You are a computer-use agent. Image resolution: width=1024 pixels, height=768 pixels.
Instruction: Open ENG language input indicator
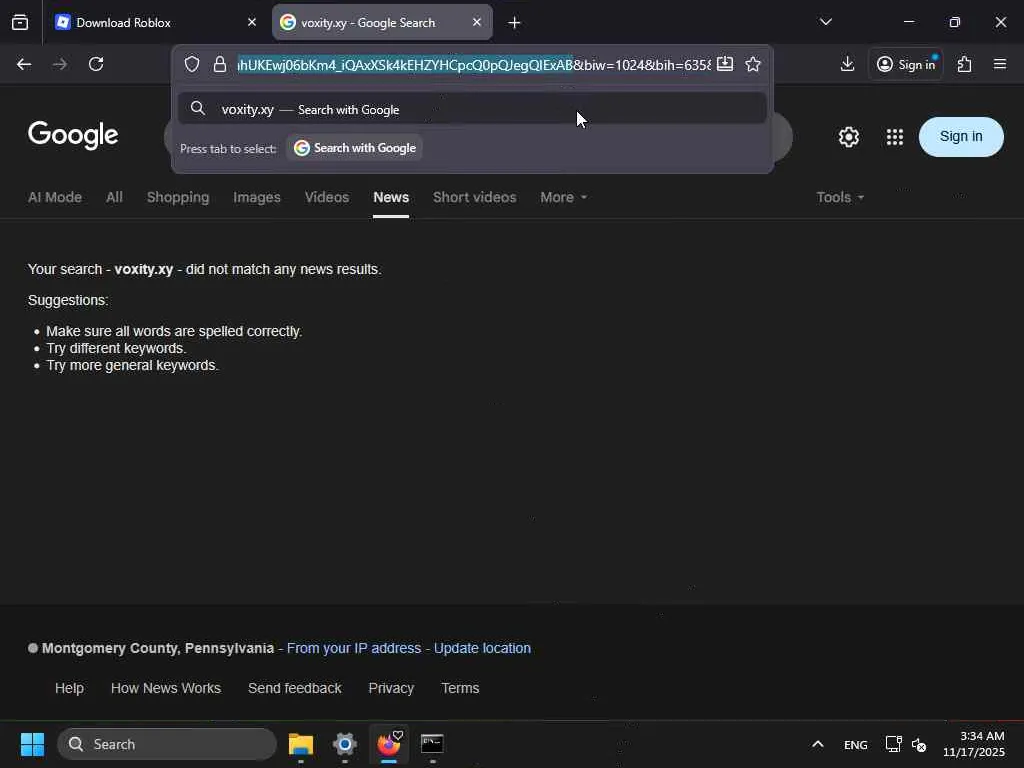pos(856,744)
